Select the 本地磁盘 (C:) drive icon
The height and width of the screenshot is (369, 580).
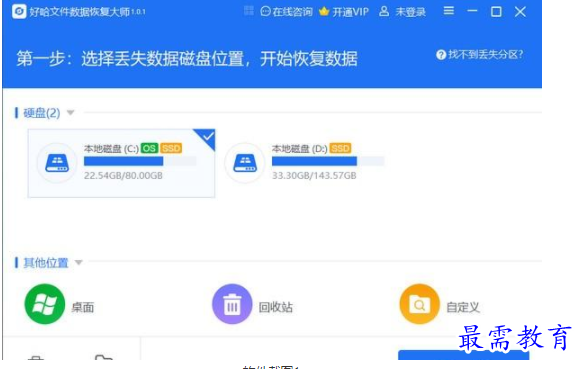tap(57, 163)
